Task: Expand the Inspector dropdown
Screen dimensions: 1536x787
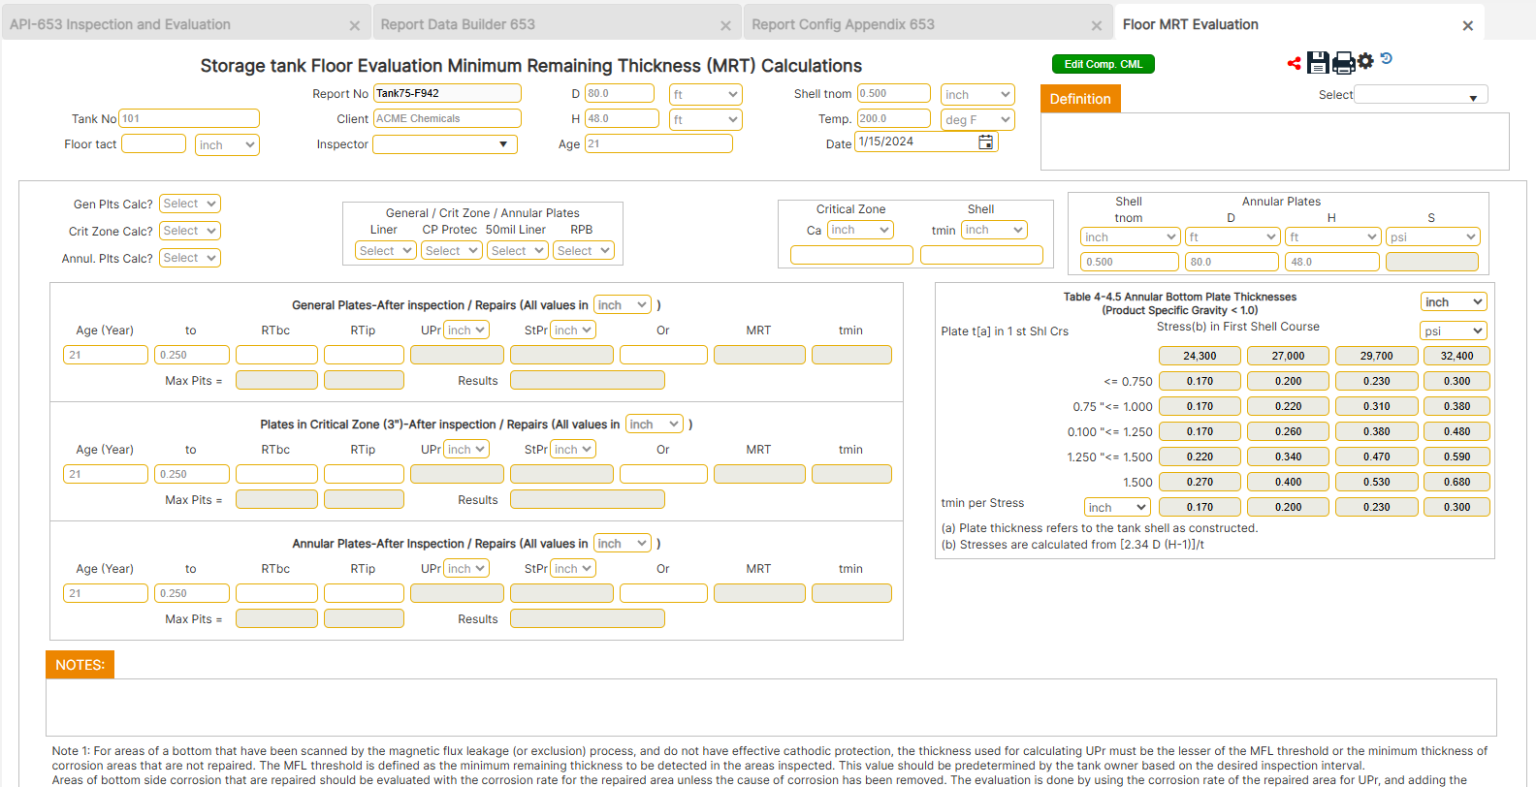Action: pos(444,144)
